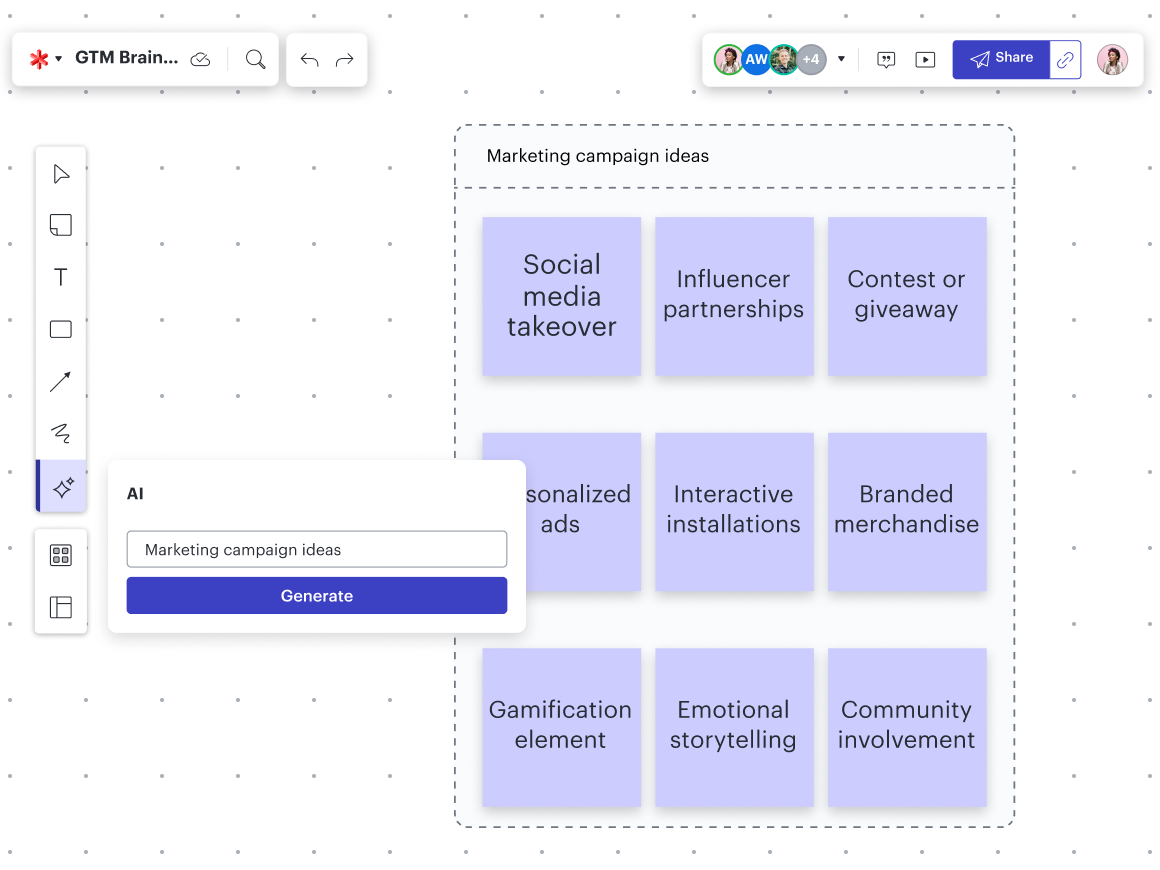Click the Marketing campaign ideas prompt field
The height and width of the screenshot is (870, 1160).
coord(316,549)
